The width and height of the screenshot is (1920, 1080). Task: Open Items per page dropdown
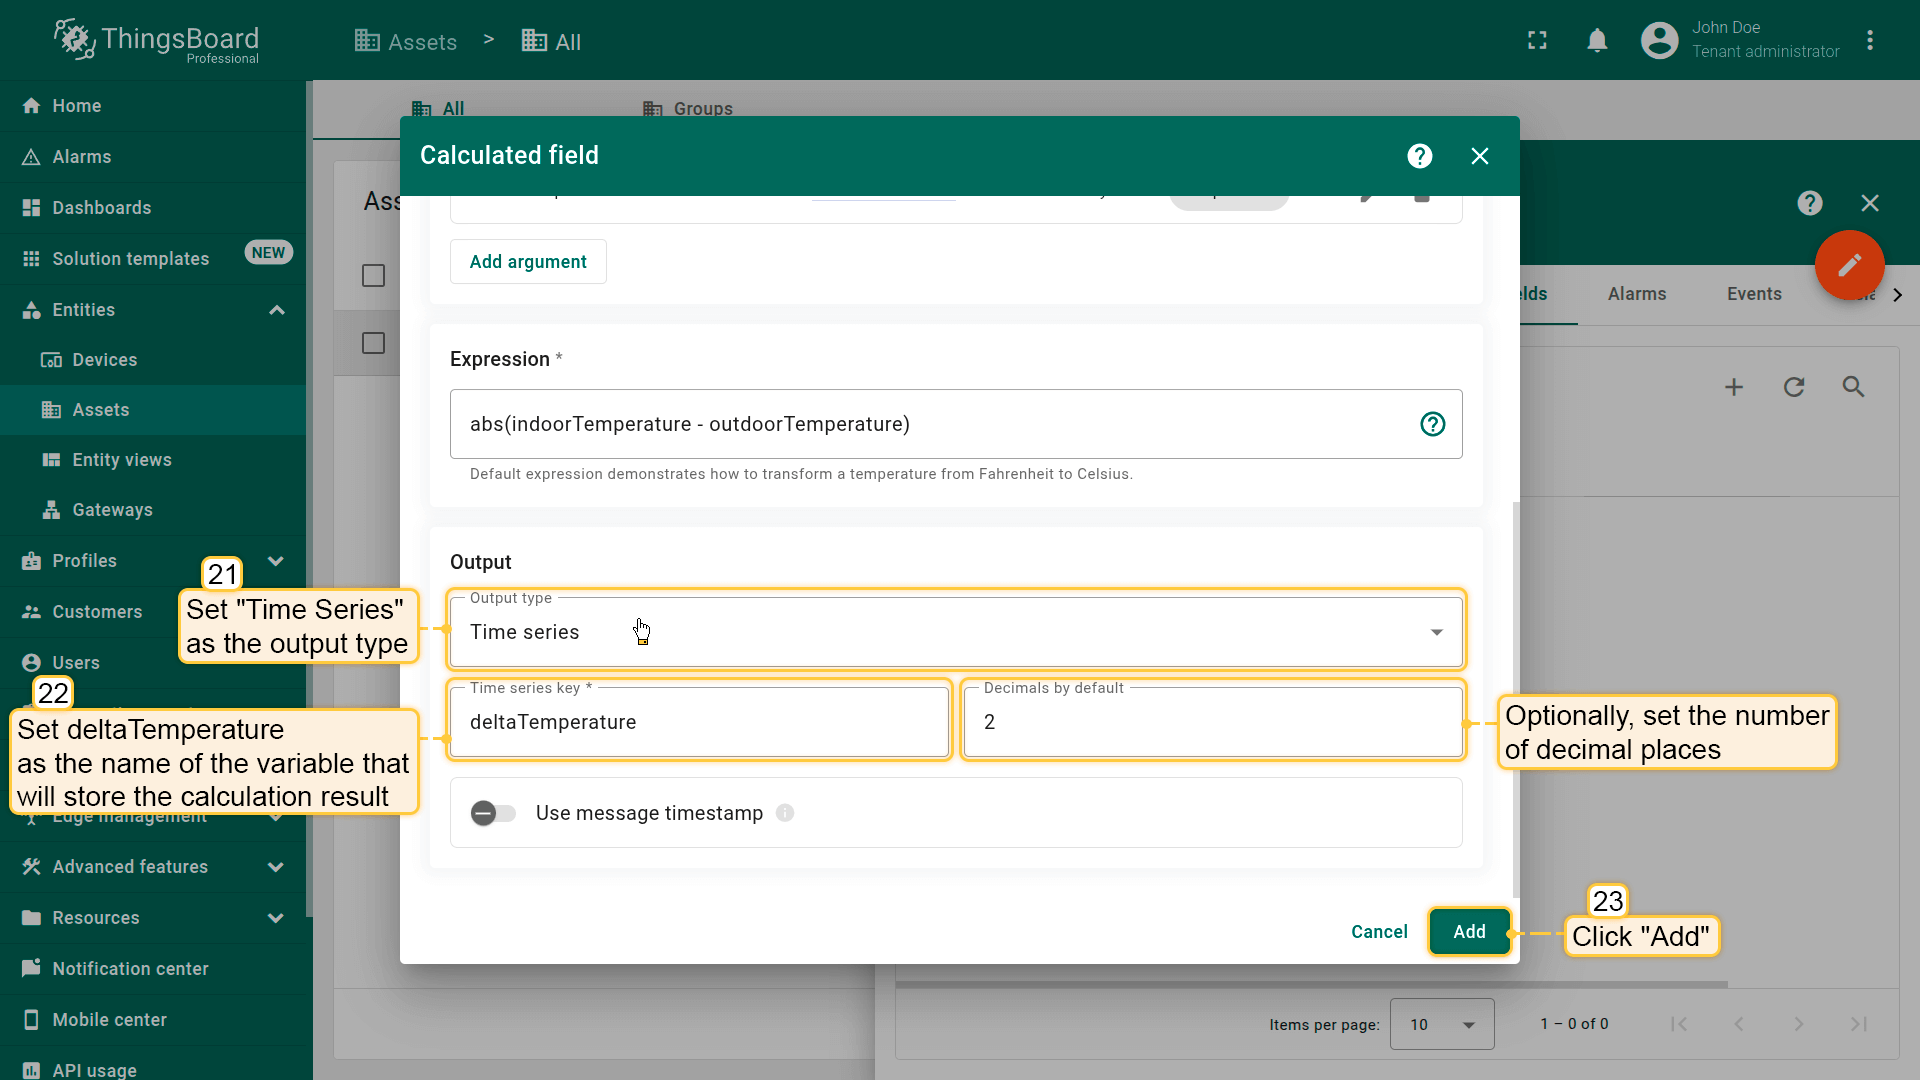[1441, 1024]
